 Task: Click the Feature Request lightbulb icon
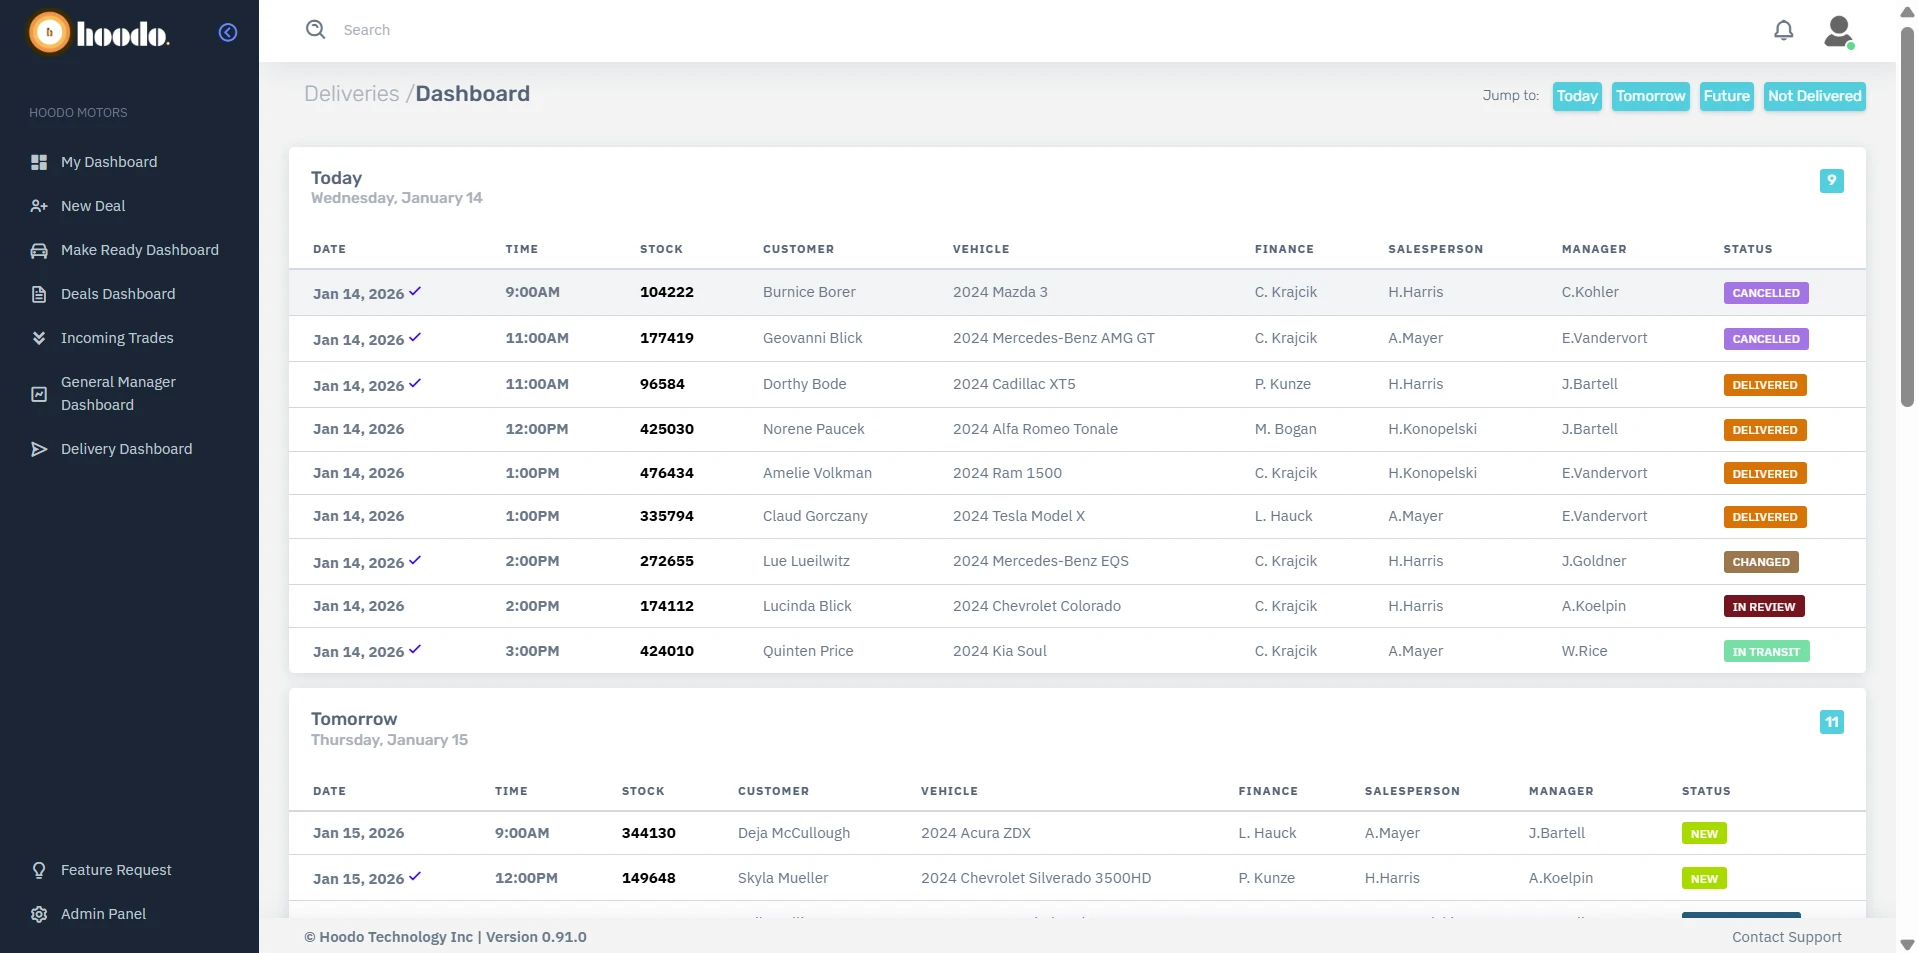(37, 870)
